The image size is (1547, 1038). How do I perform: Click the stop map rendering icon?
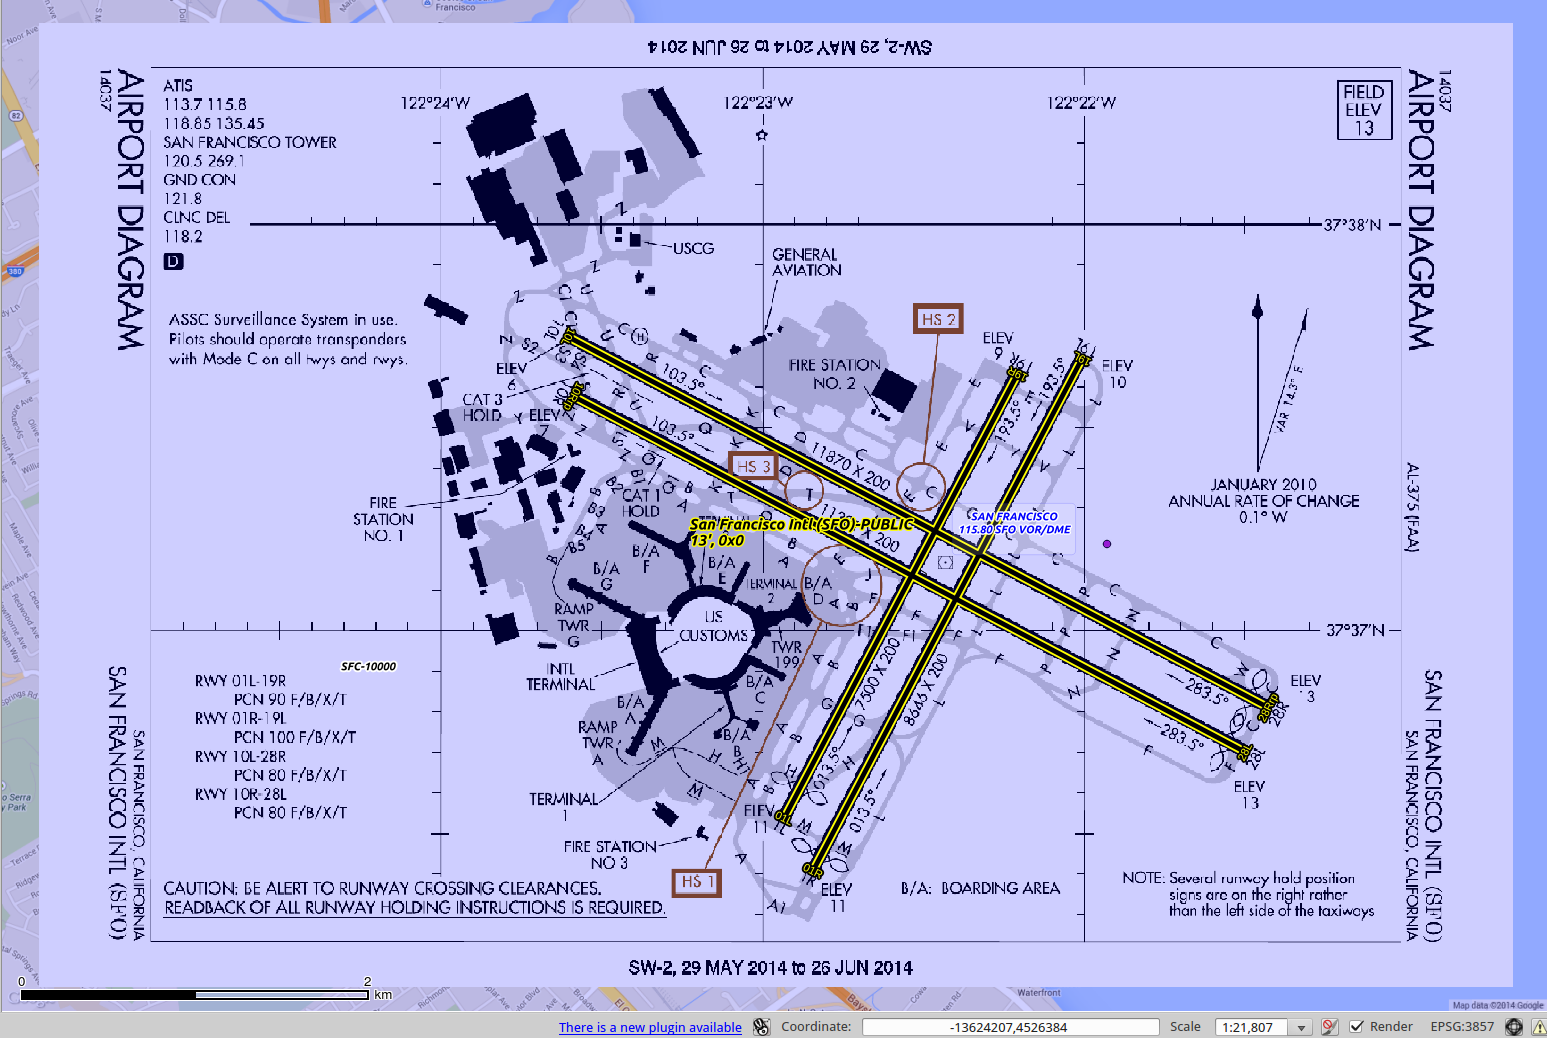coord(1329,1027)
